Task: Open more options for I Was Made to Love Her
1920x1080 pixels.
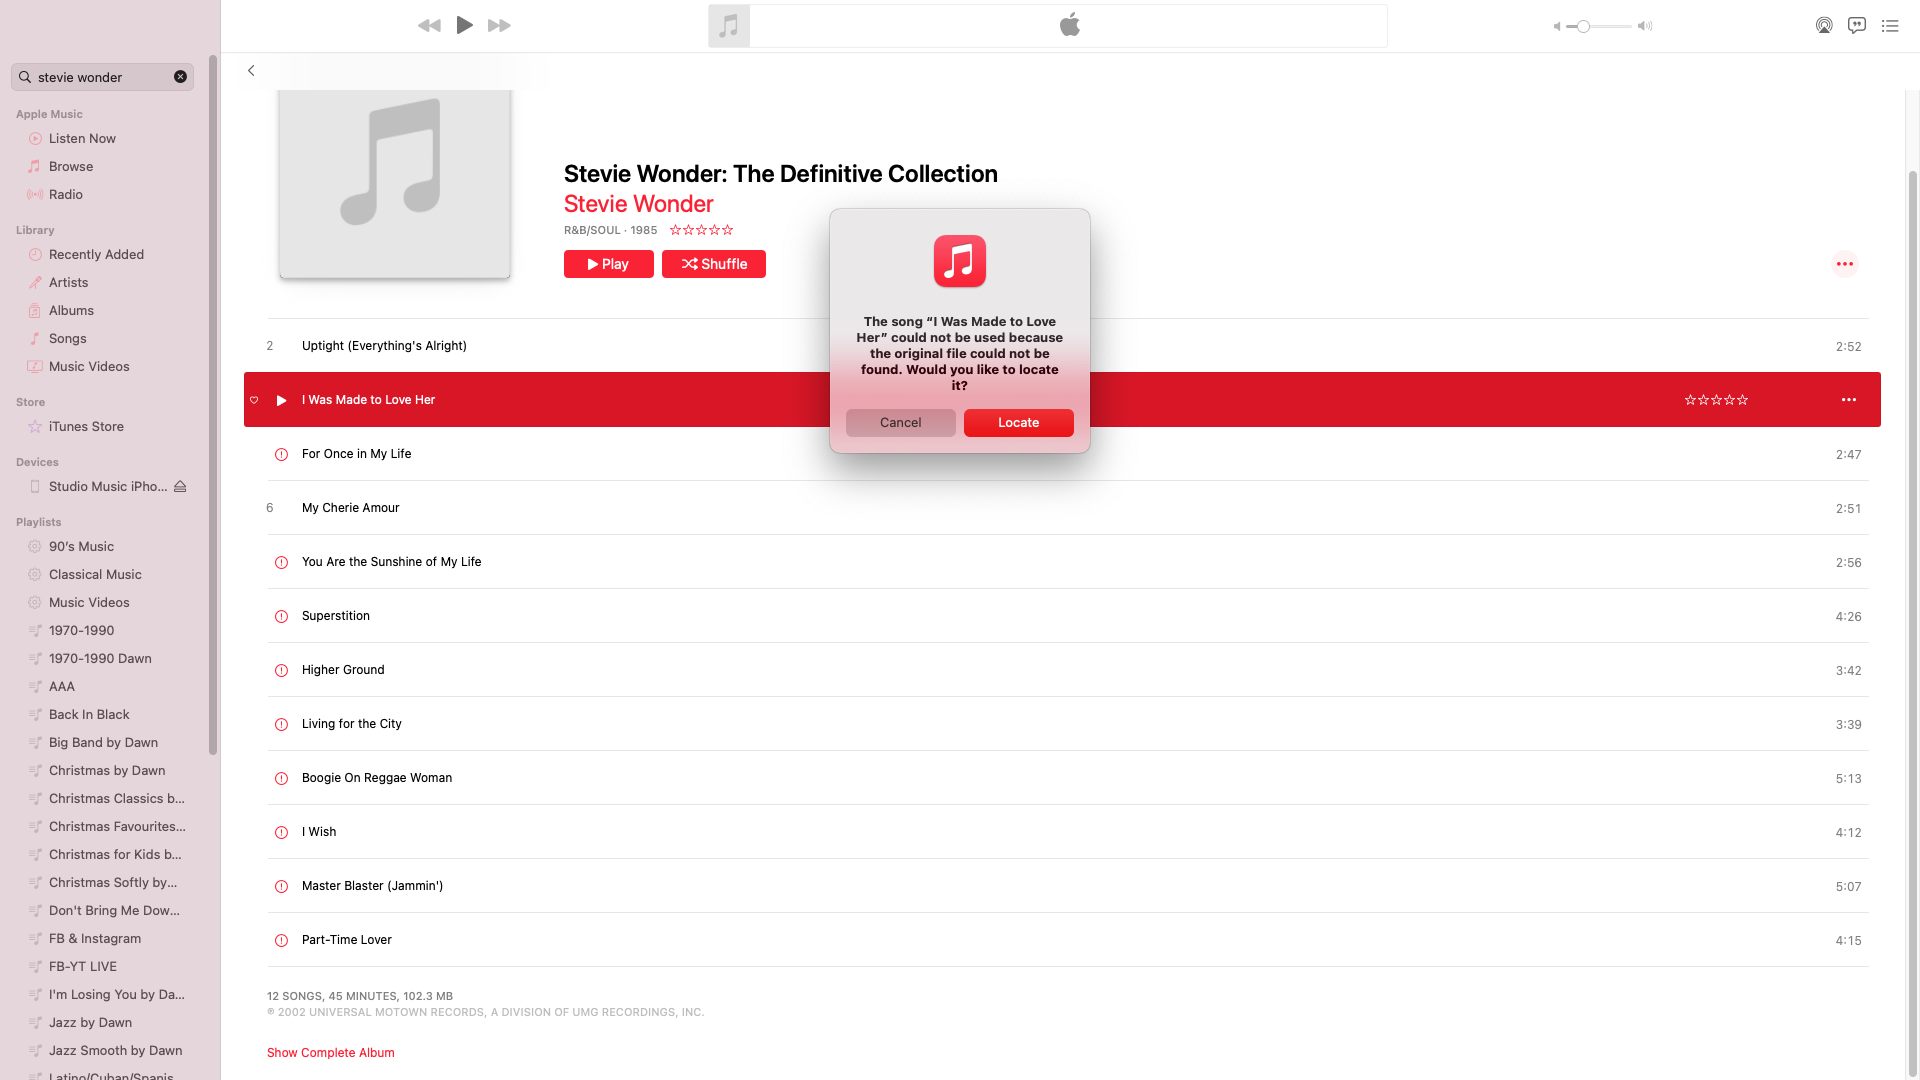Action: click(1849, 400)
